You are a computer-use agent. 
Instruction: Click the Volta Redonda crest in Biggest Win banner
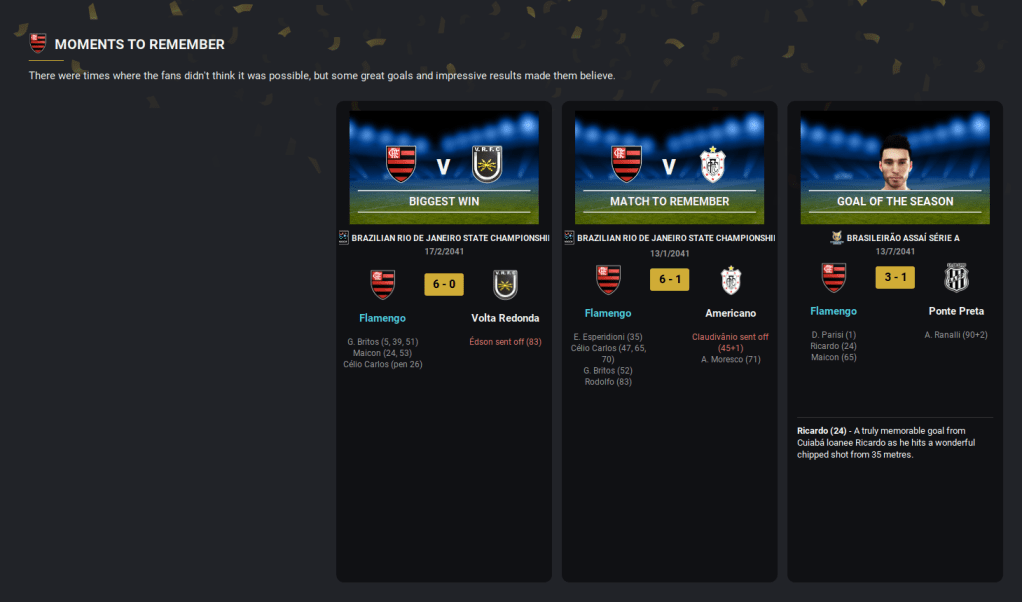click(487, 164)
